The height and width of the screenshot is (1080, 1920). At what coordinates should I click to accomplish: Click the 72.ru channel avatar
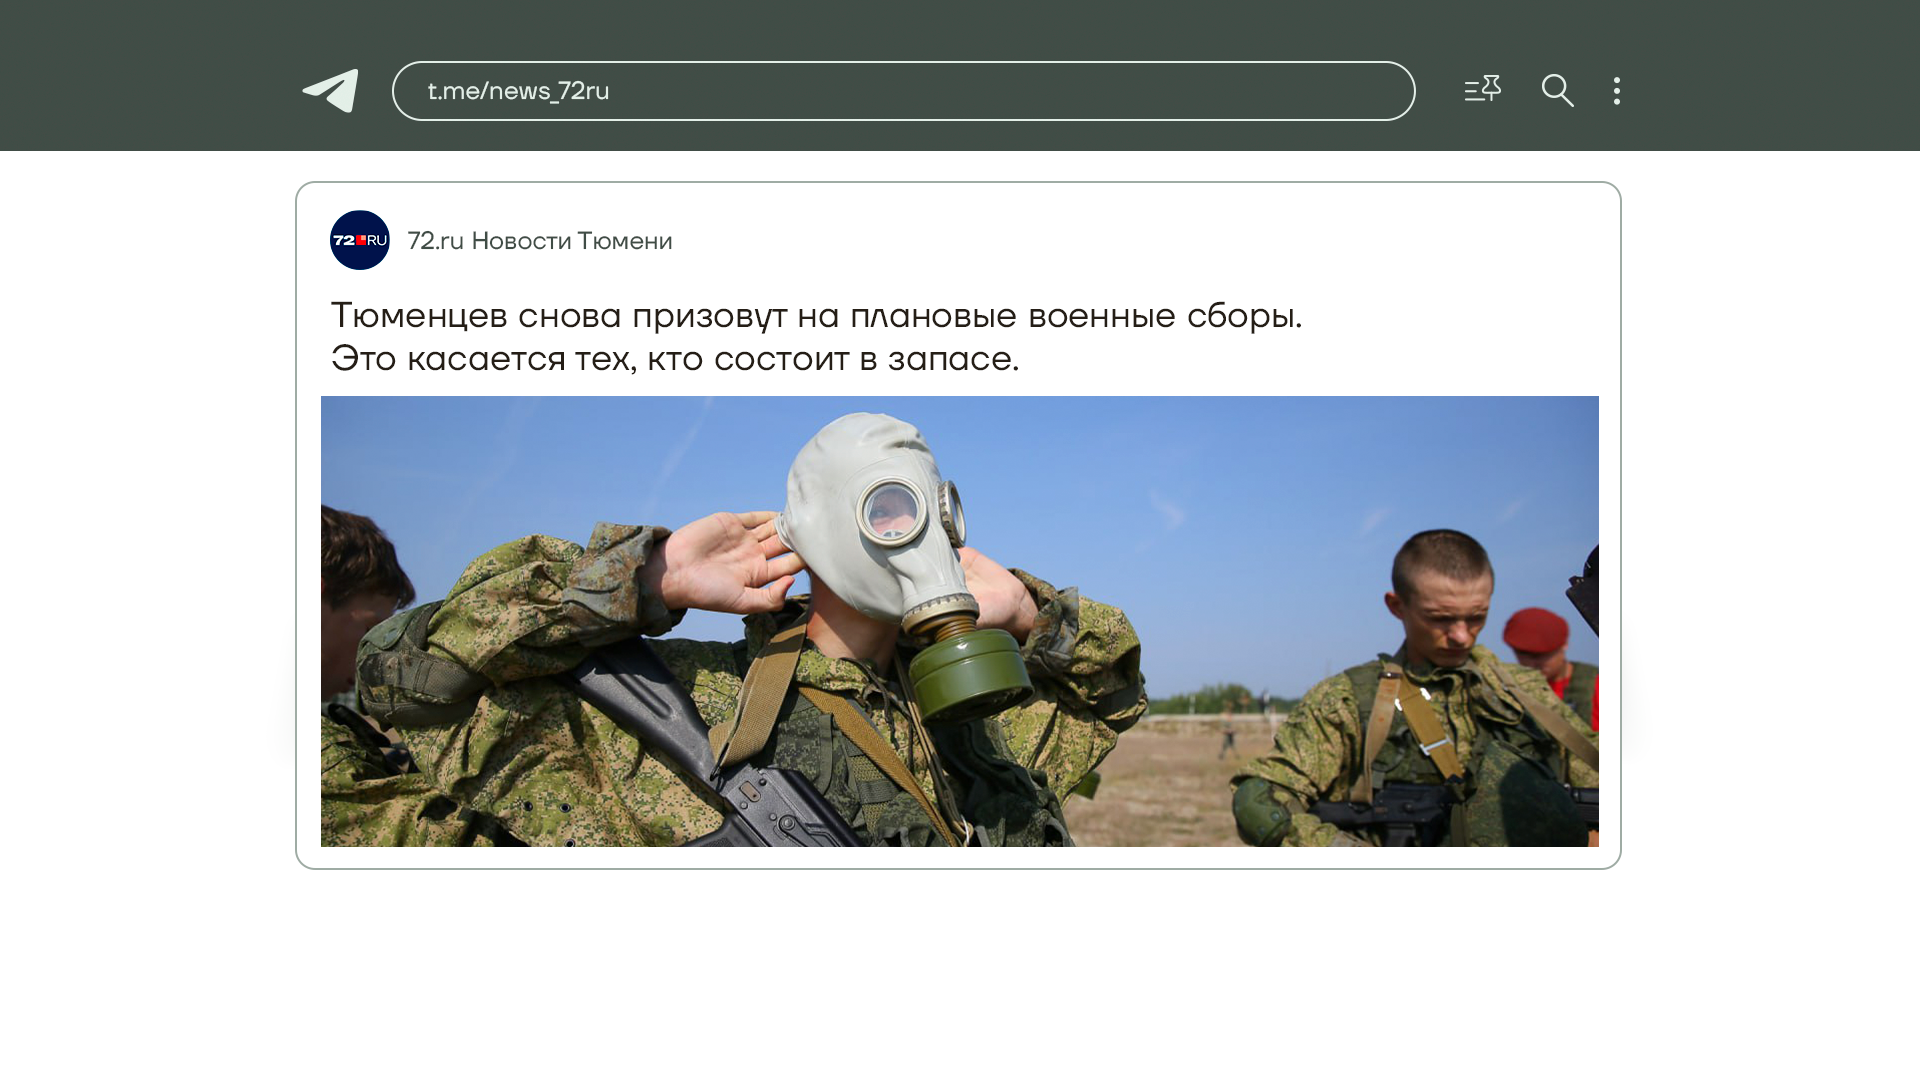pos(360,240)
